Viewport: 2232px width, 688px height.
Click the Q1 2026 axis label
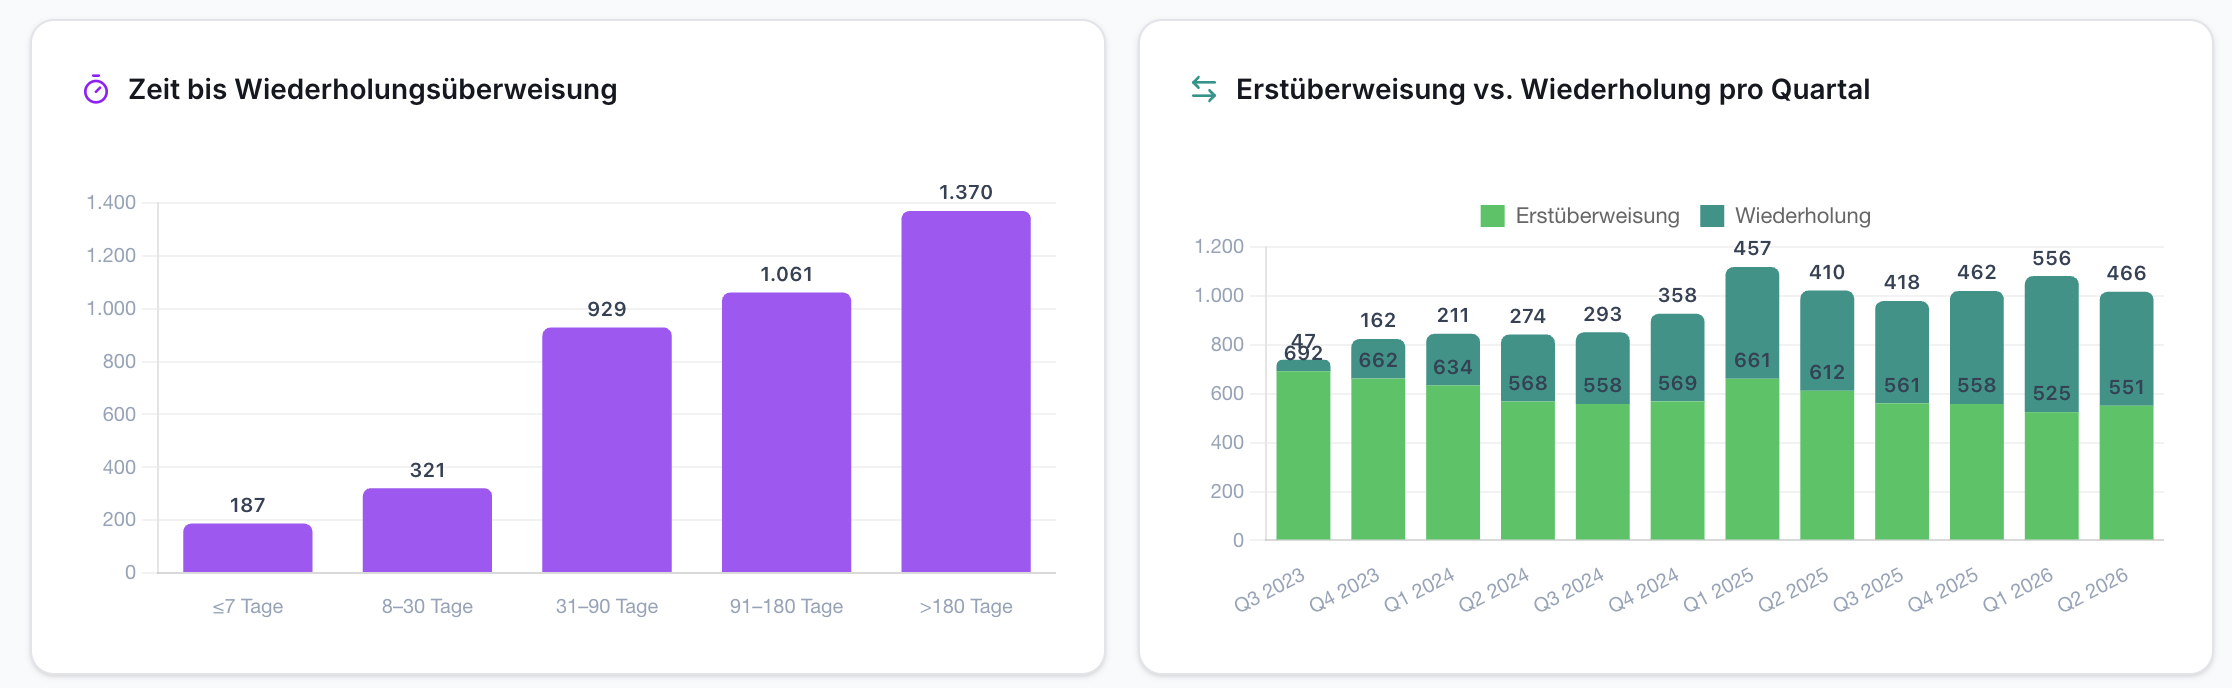(x=2018, y=590)
